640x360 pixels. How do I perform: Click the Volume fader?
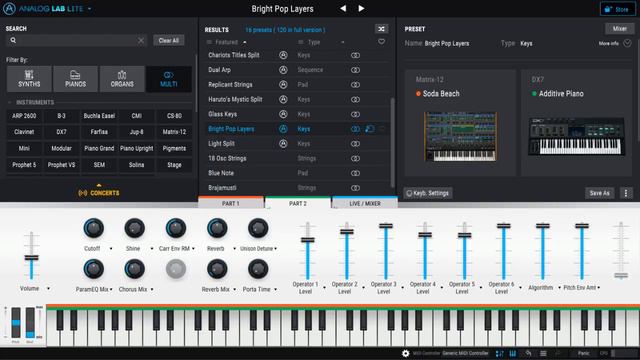click(x=31, y=258)
